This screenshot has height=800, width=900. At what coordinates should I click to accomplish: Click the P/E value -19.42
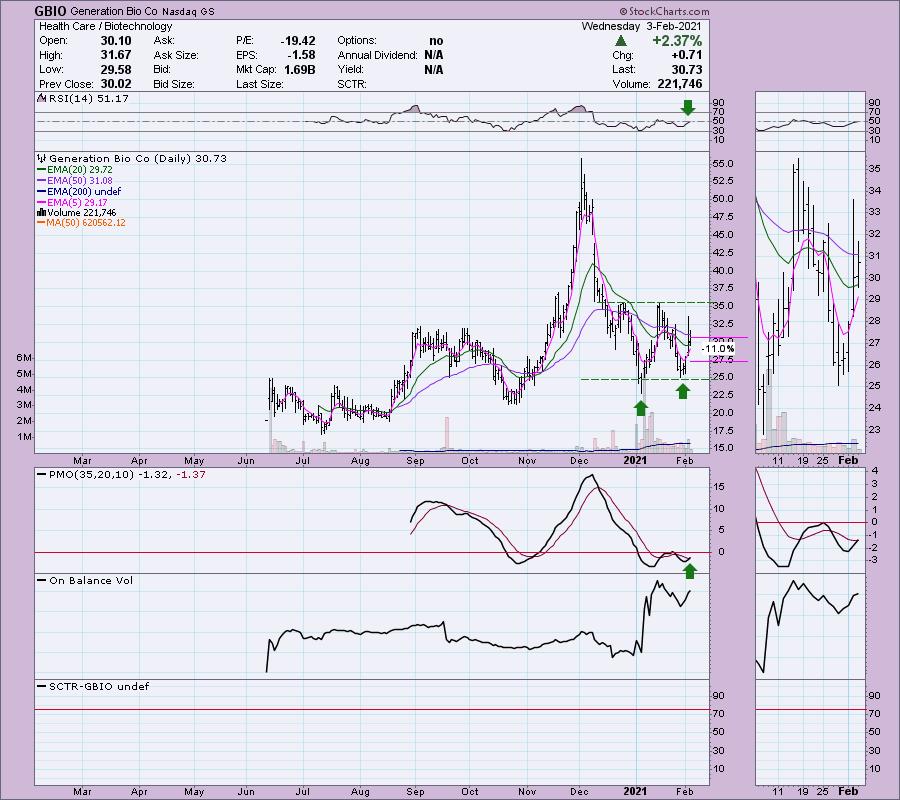click(298, 41)
